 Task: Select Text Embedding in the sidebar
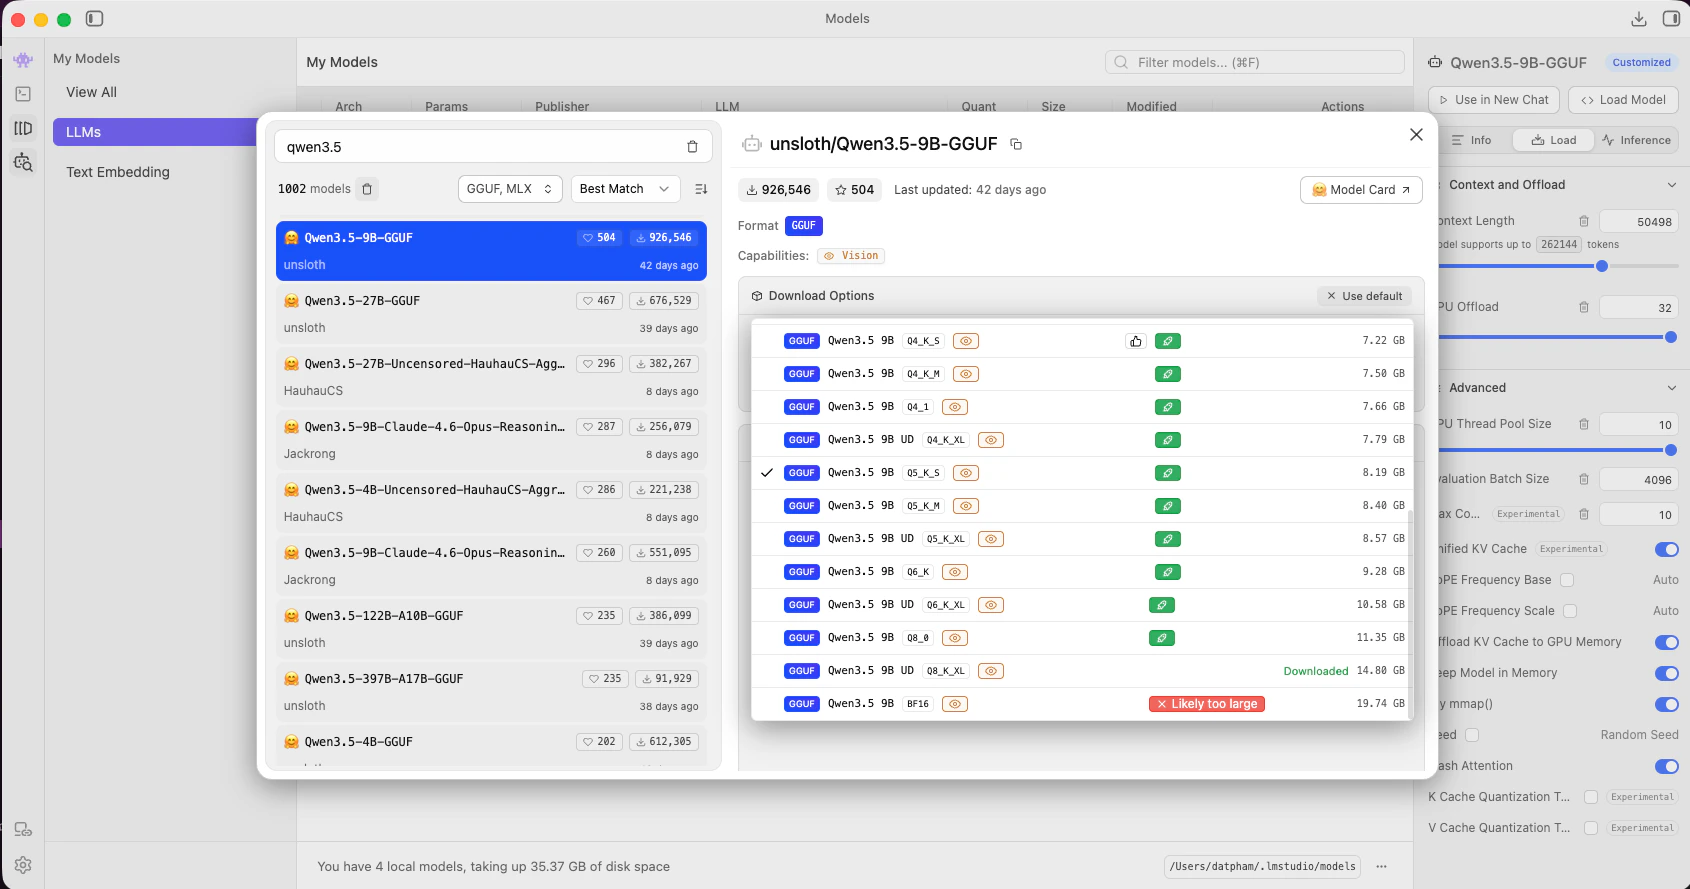(x=118, y=172)
